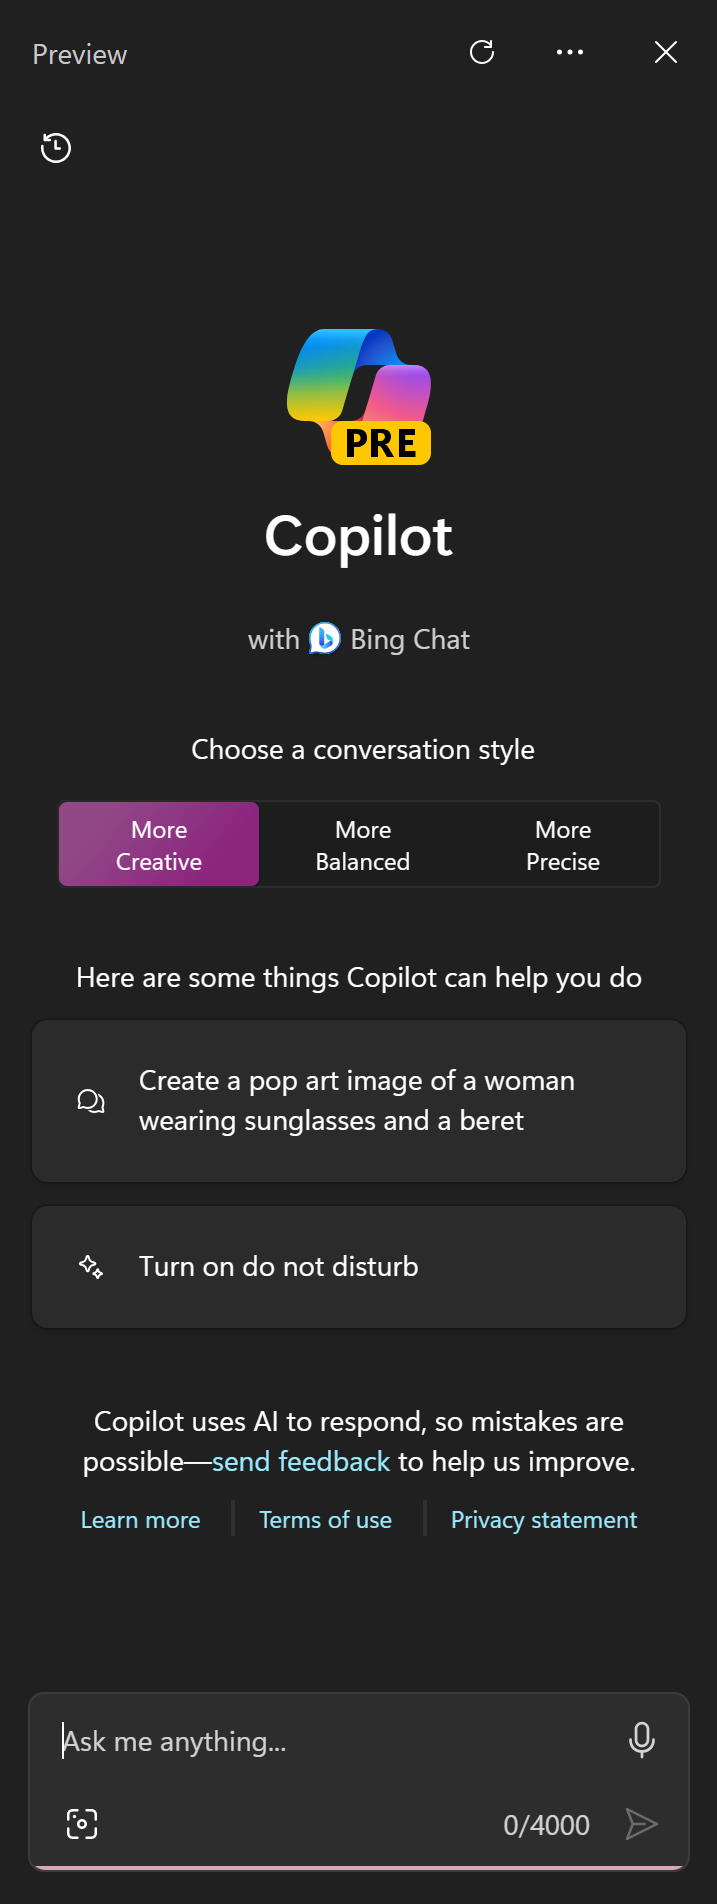Click the refresh icon in header
The height and width of the screenshot is (1904, 717).
click(482, 52)
